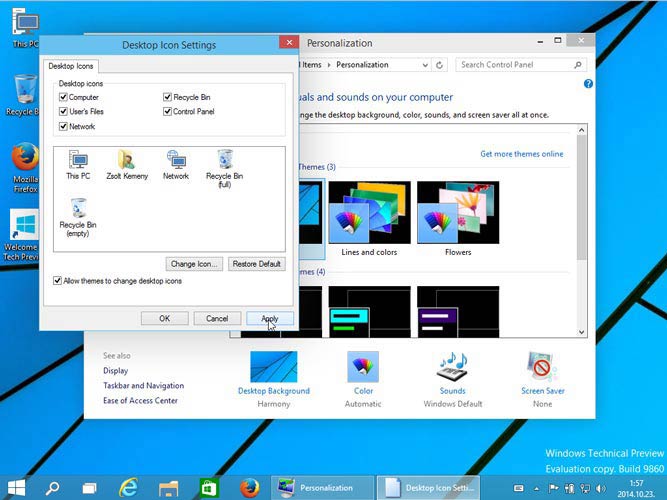This screenshot has height=500, width=667.
Task: Select Recycle Bin (empty) icon
Action: (x=78, y=217)
